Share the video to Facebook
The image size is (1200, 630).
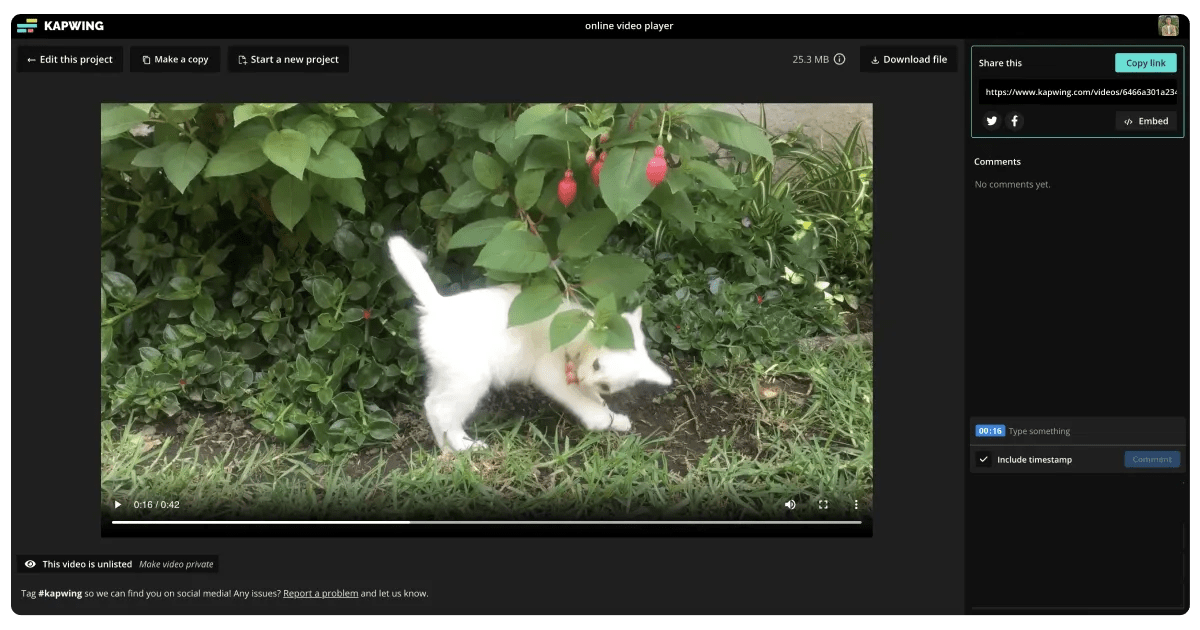pos(1014,120)
